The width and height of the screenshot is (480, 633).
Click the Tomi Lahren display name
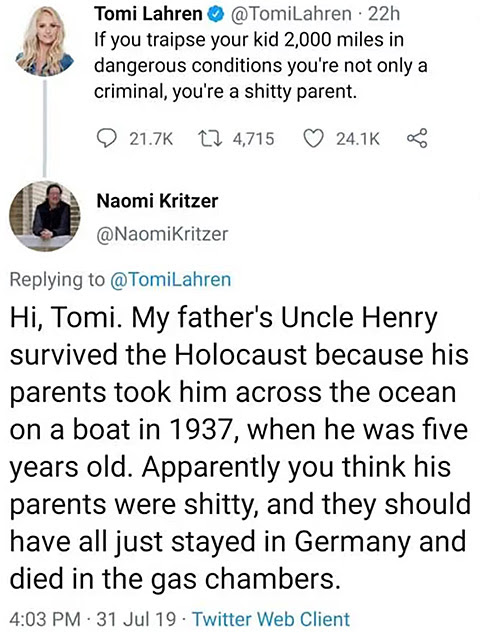(x=149, y=15)
